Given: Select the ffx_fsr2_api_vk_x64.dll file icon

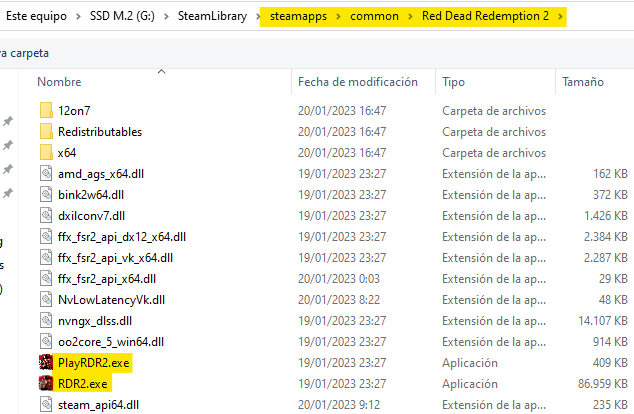Looking at the screenshot, I should [x=46, y=258].
